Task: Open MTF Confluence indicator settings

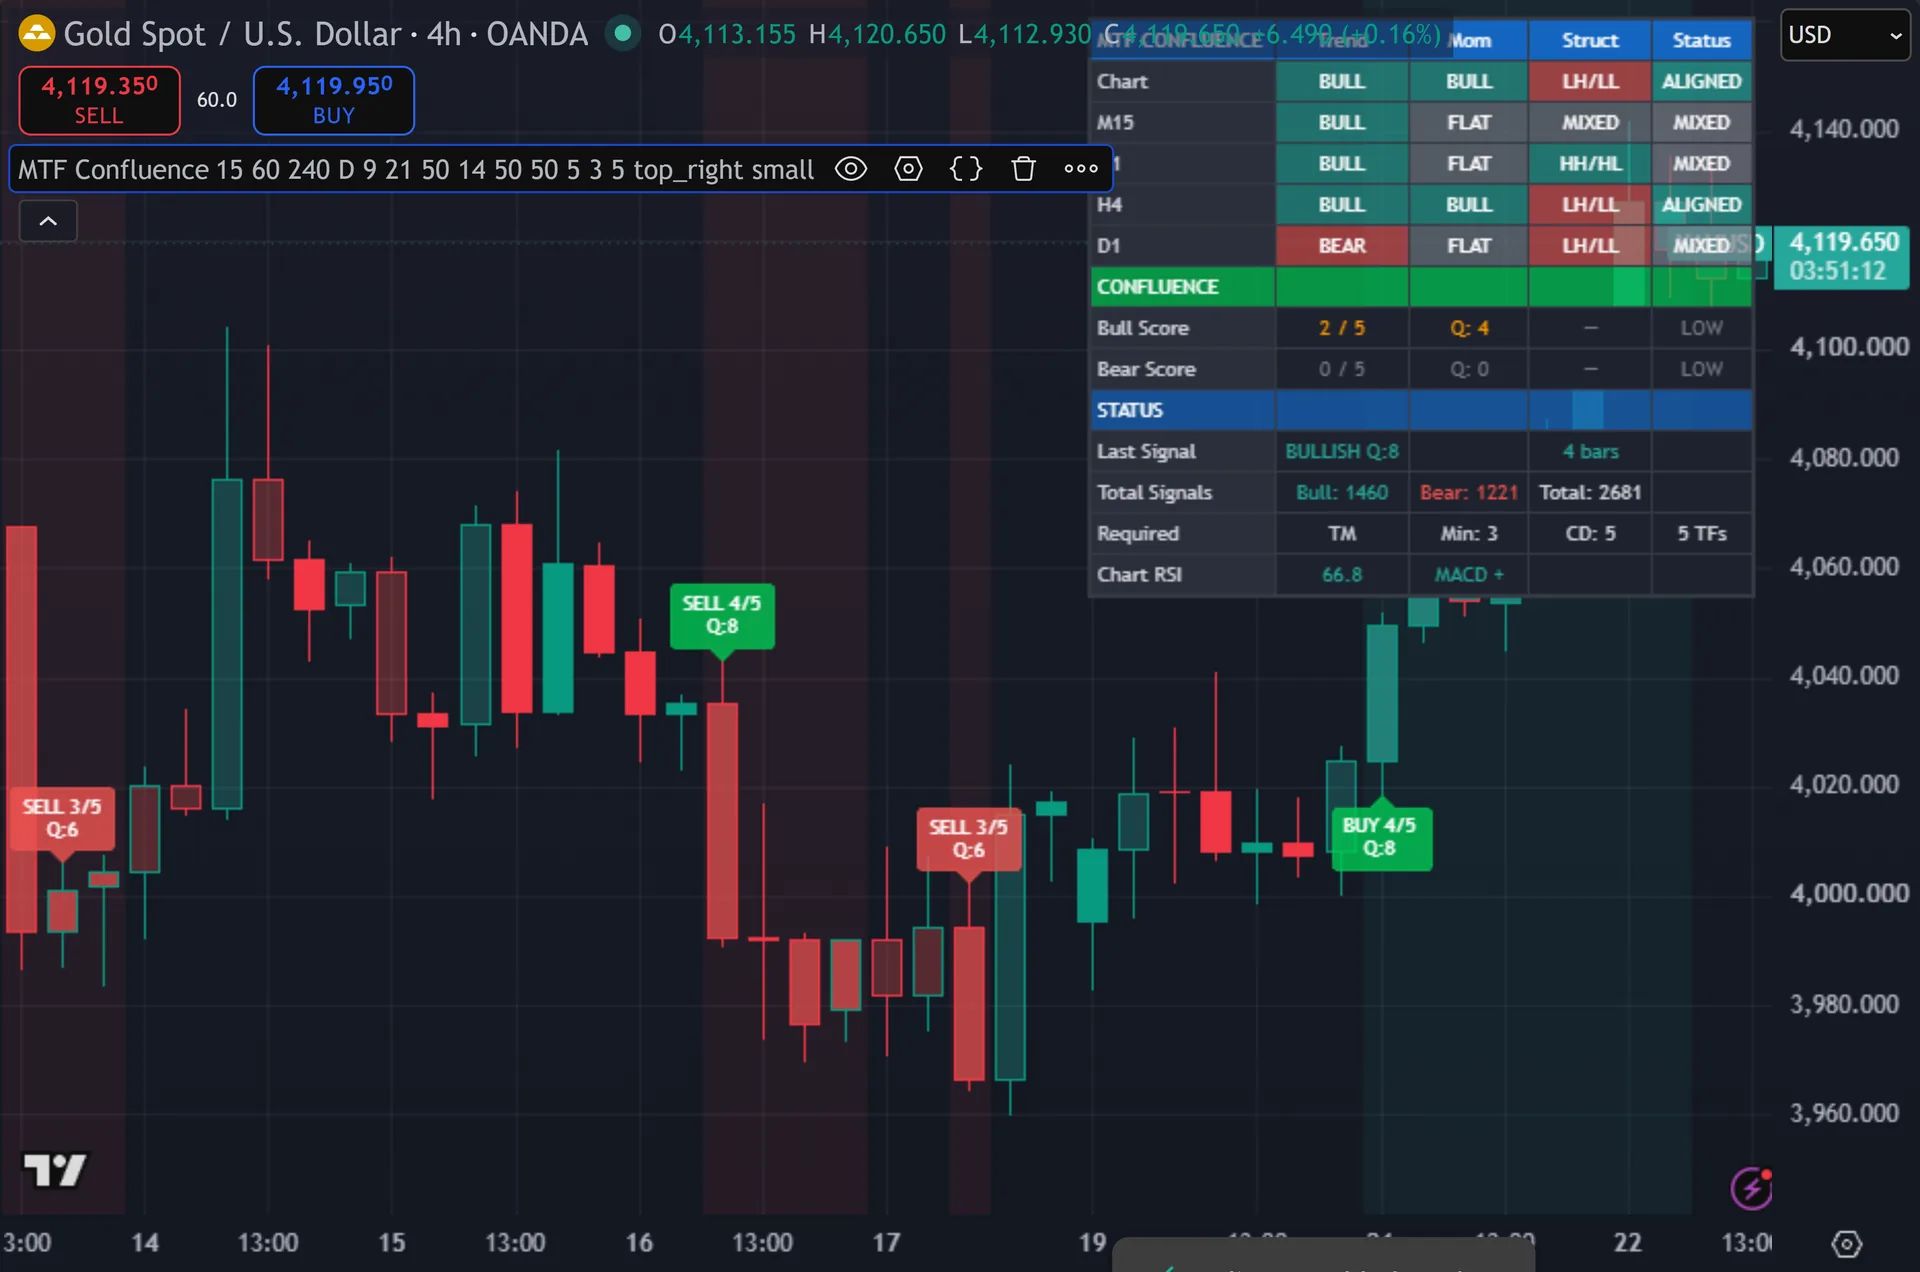Action: pos(908,169)
